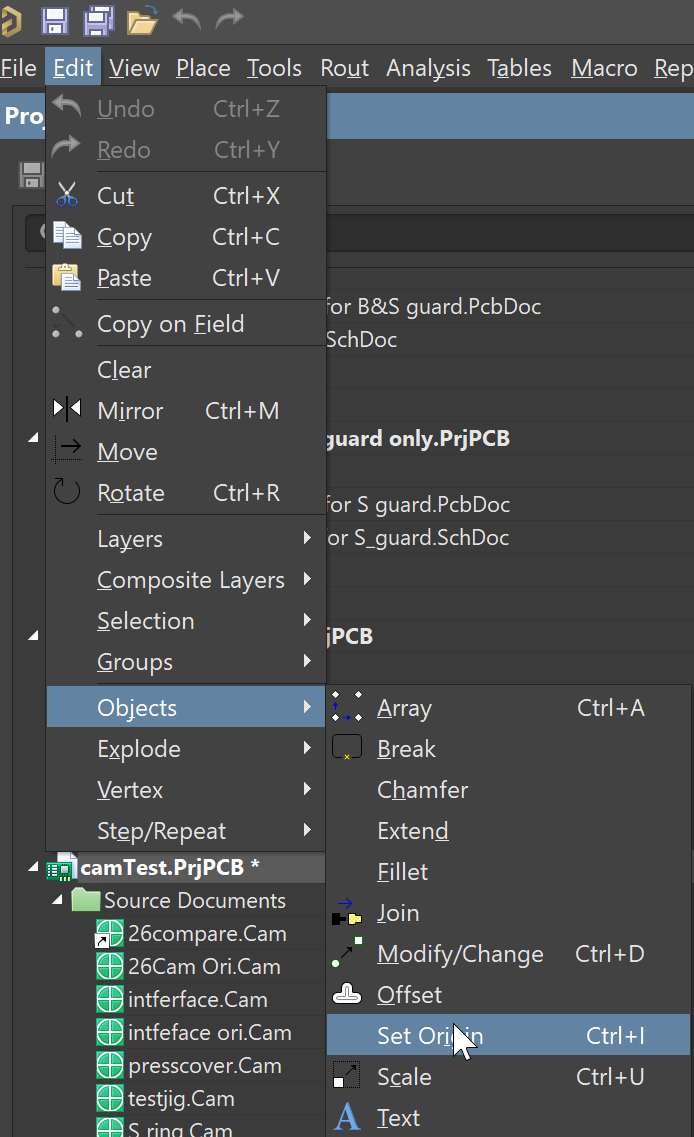The image size is (694, 1137).
Task: Click Set Origin in Objects submenu
Action: tap(430, 1036)
